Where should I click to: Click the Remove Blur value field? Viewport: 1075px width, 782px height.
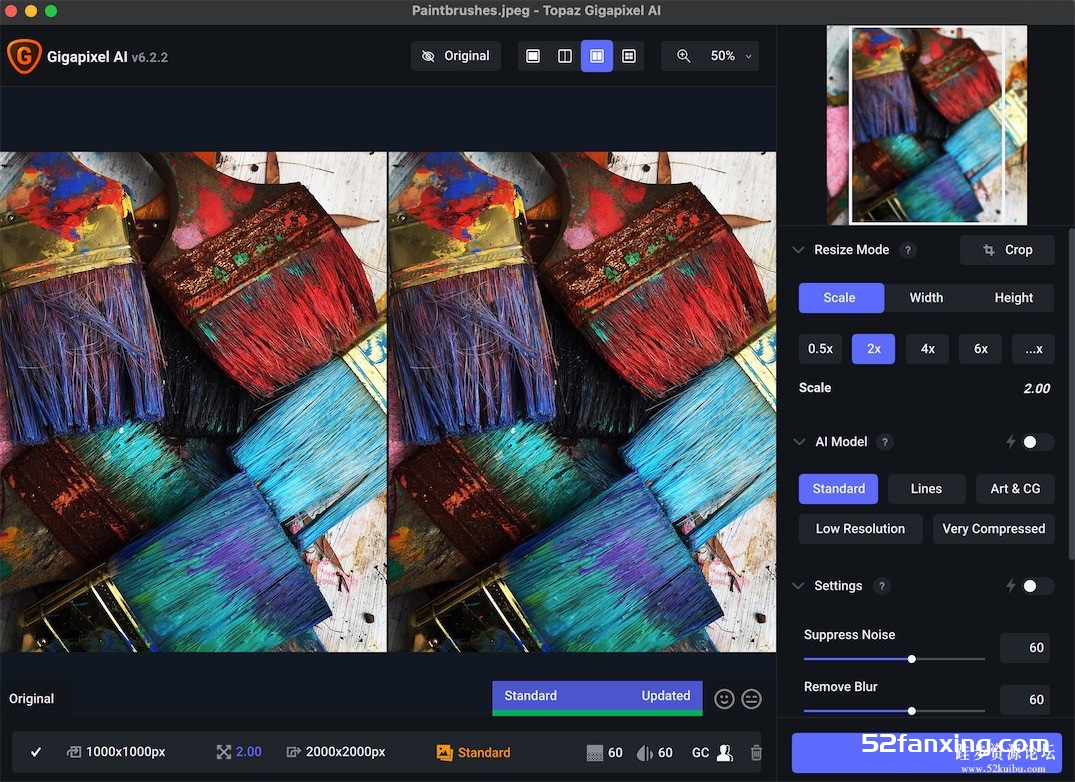[x=1026, y=700]
